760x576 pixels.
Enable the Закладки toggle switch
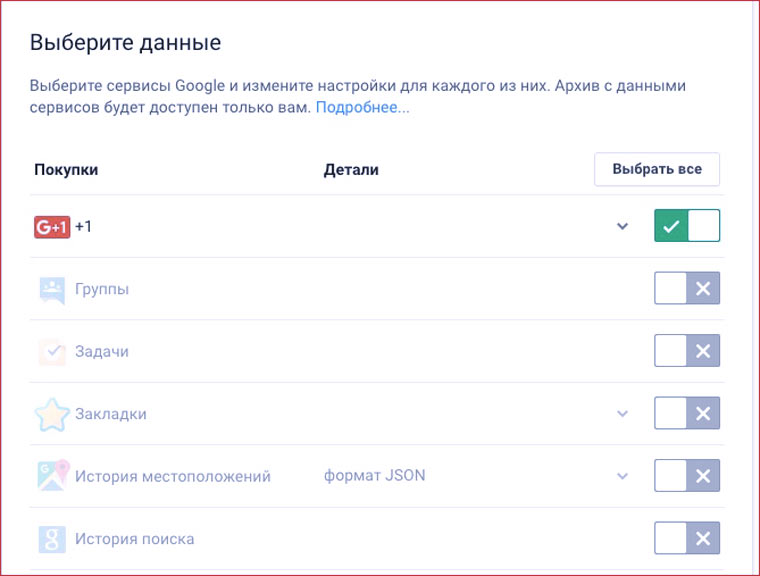click(x=687, y=413)
